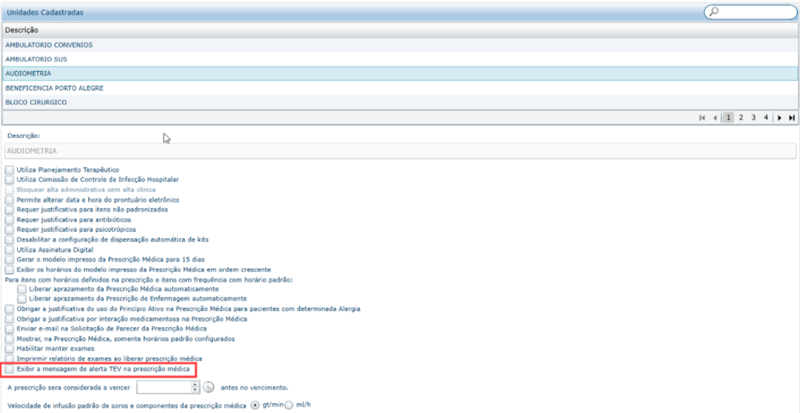The height and width of the screenshot is (413, 800).
Task: Check Liberar aprazamento da Prescrição Médica automaticamente
Action: point(22,289)
